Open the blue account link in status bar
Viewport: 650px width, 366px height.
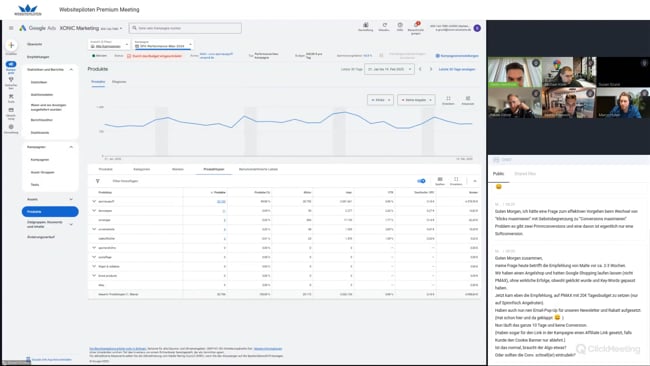216,56
